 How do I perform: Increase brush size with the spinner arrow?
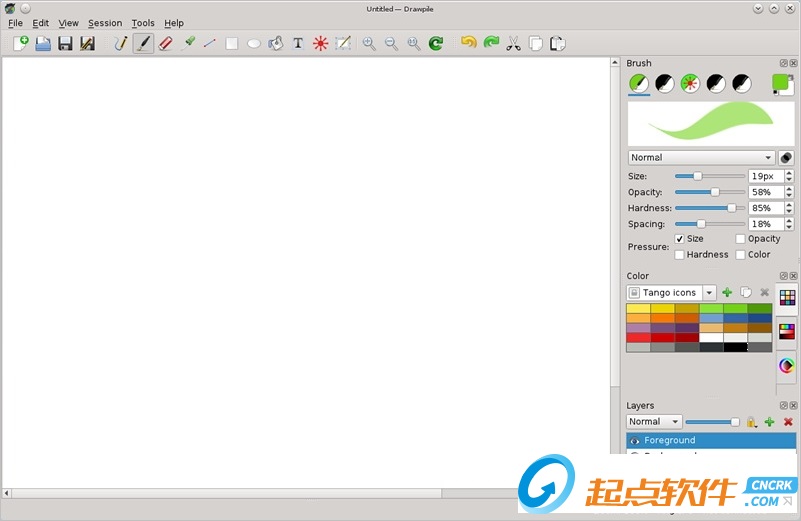789,173
